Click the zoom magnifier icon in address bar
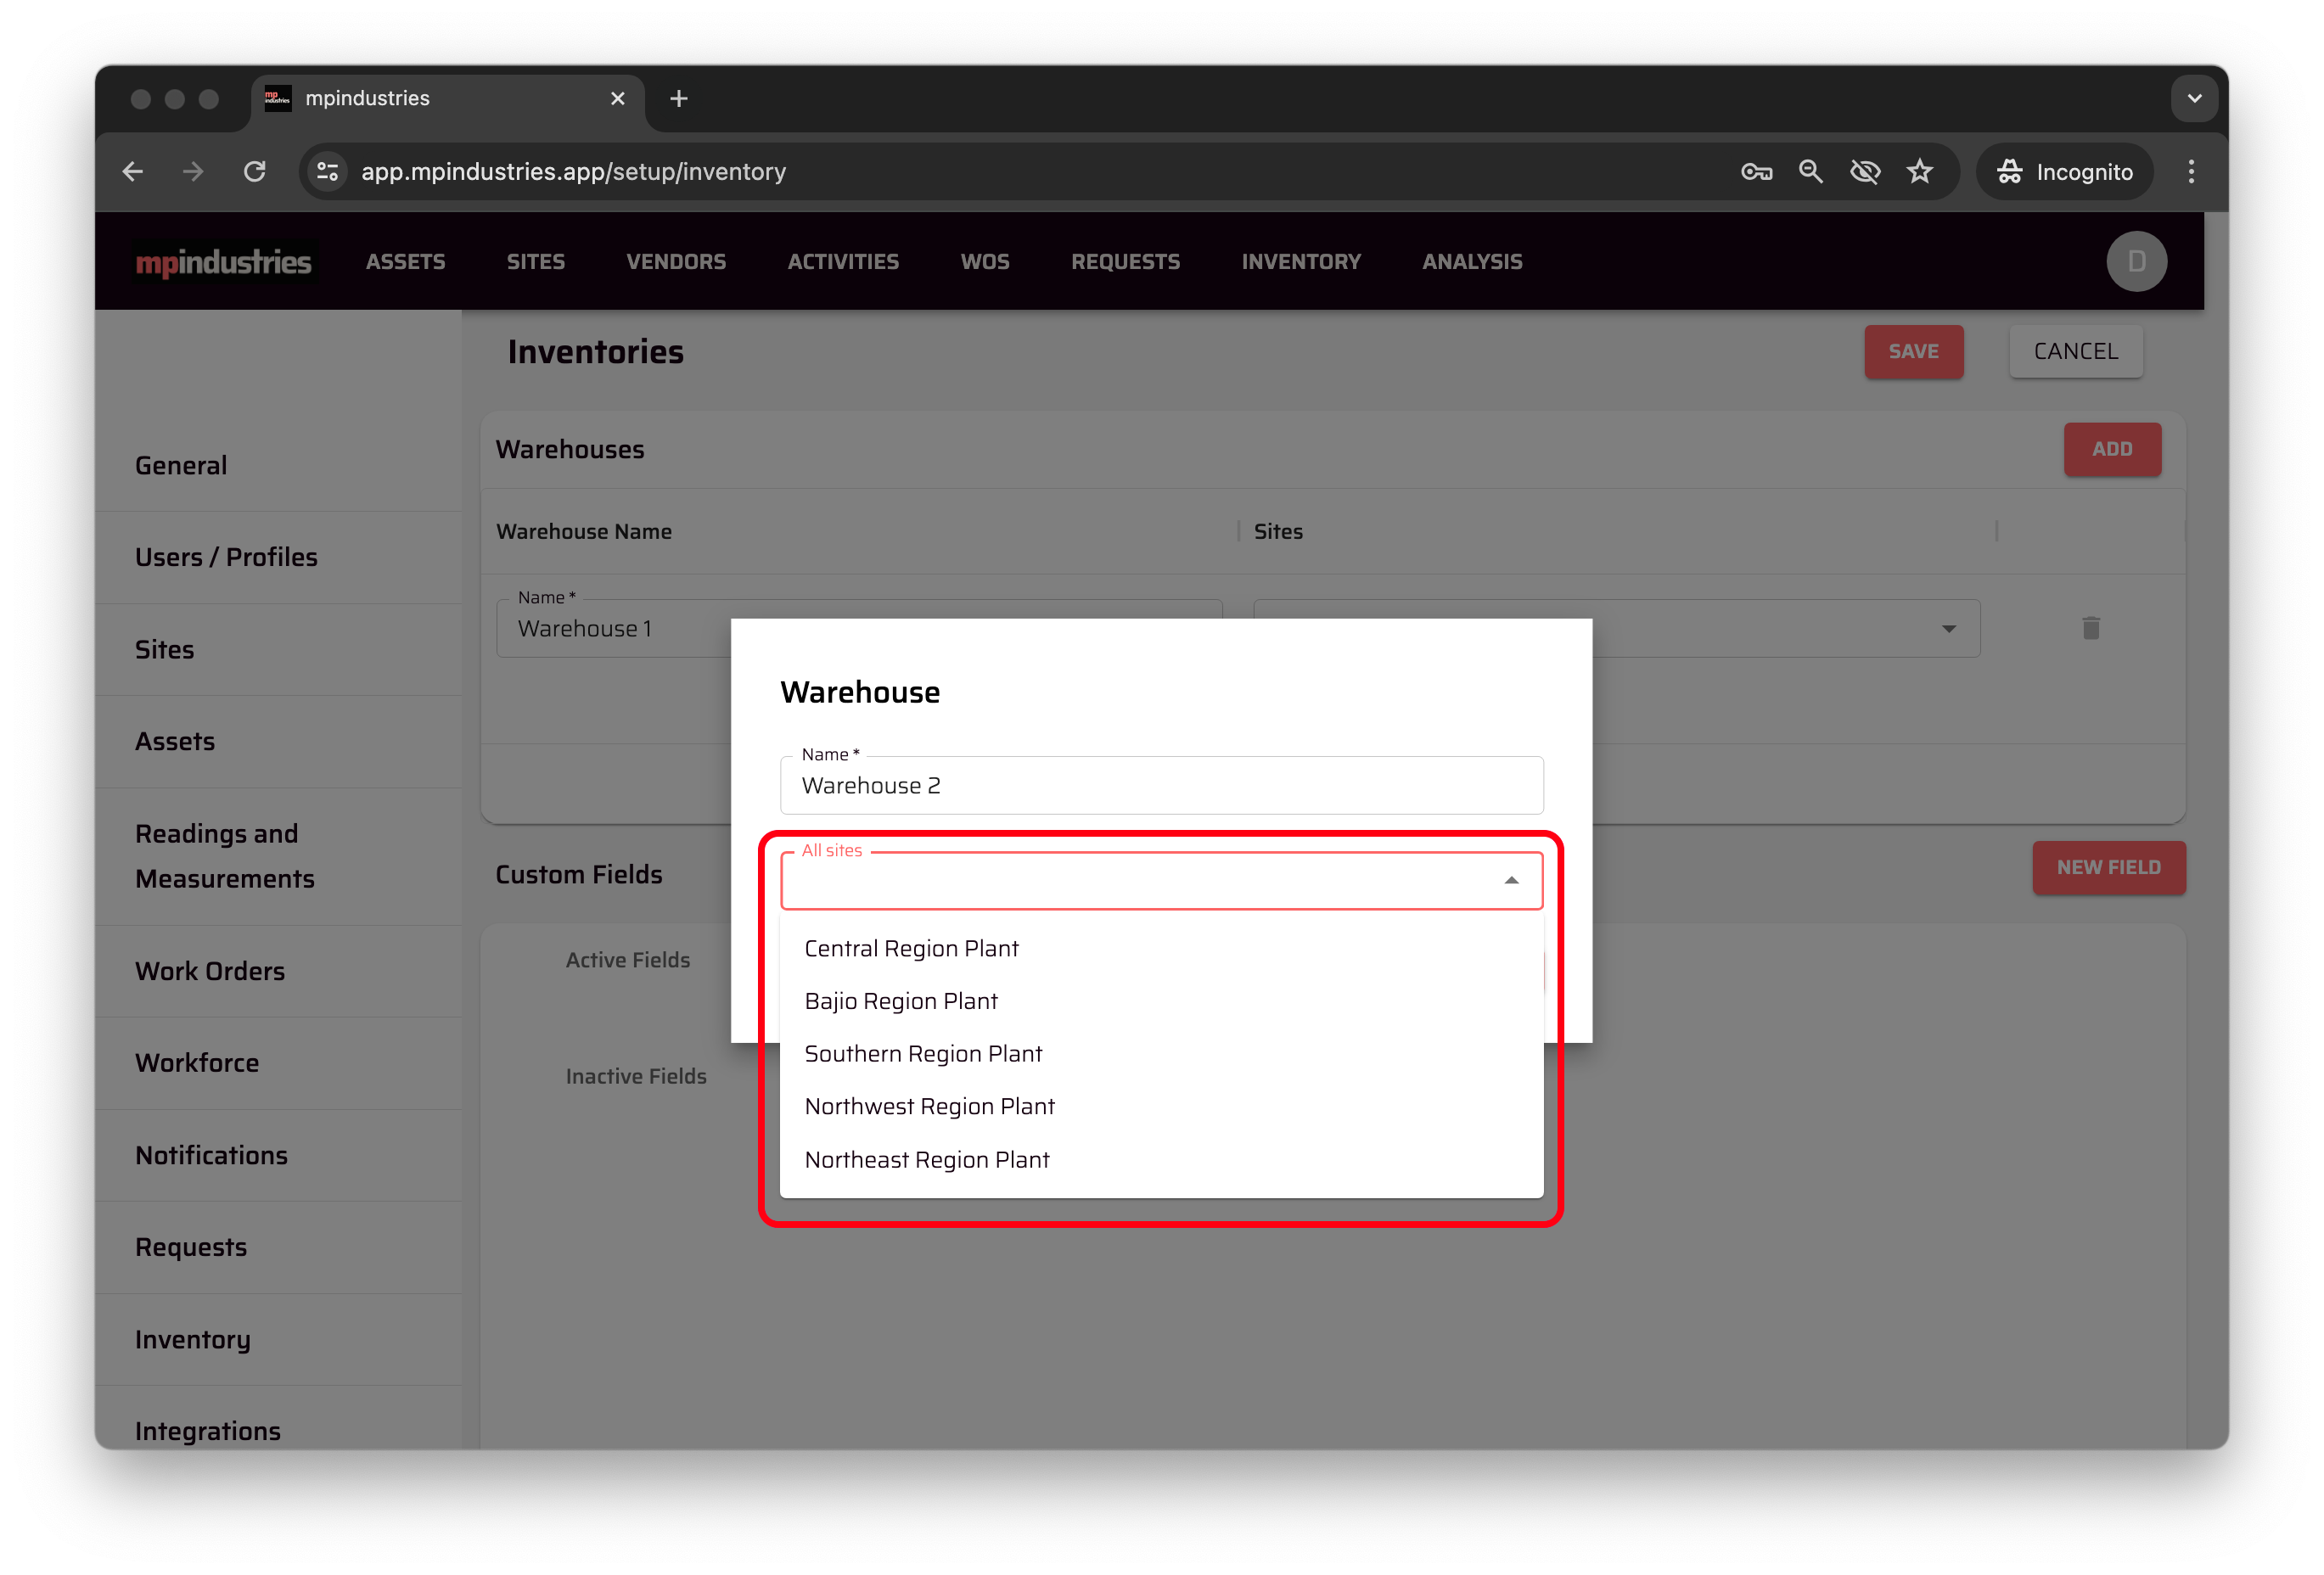Screen dimensions: 2324x1575 point(1810,172)
